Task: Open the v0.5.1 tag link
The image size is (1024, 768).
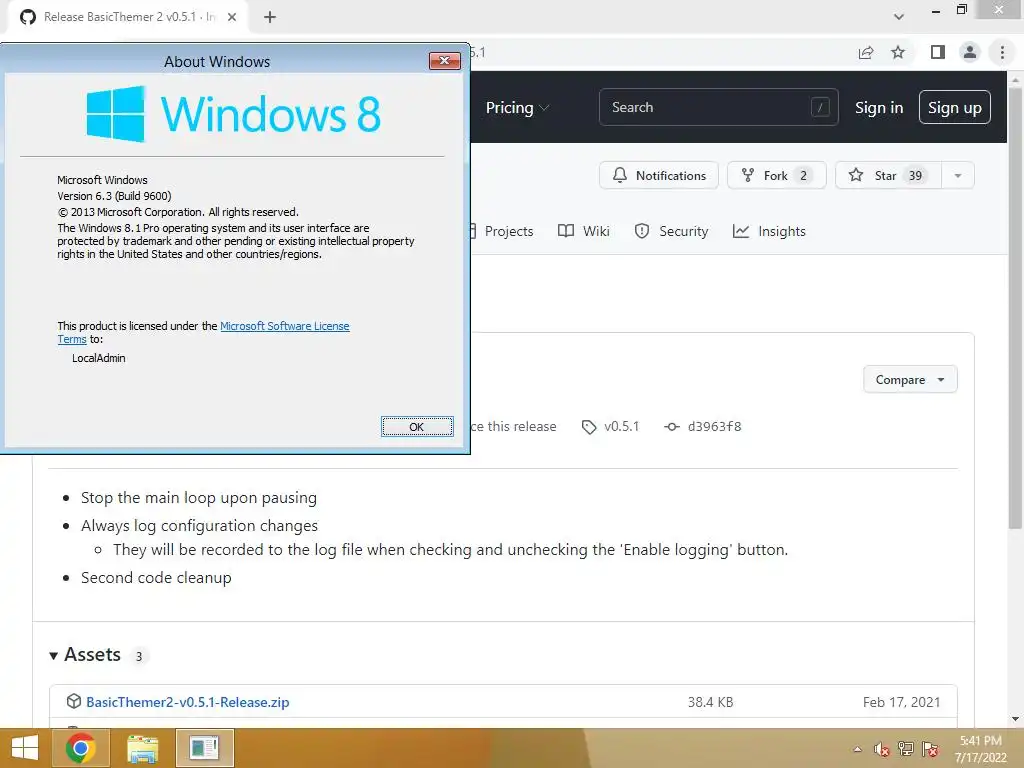Action: [x=611, y=426]
